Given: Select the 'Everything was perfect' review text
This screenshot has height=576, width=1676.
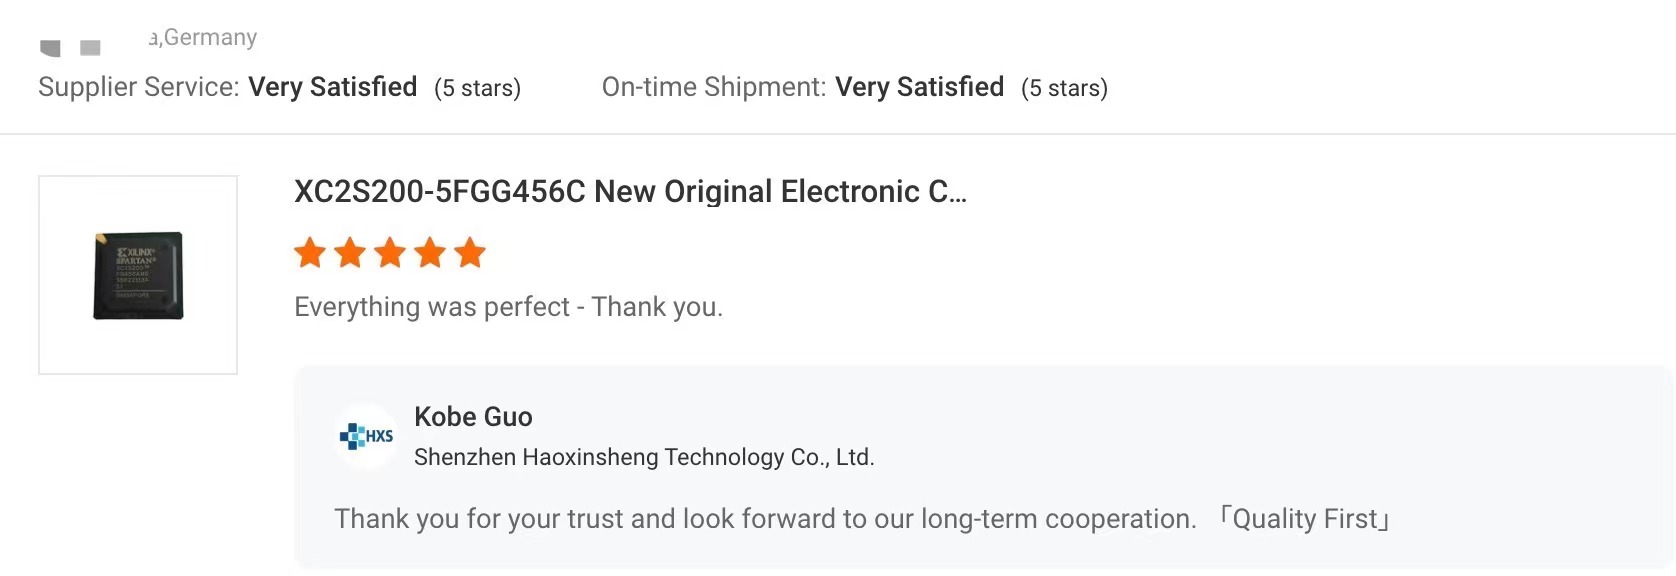Looking at the screenshot, I should [508, 306].
